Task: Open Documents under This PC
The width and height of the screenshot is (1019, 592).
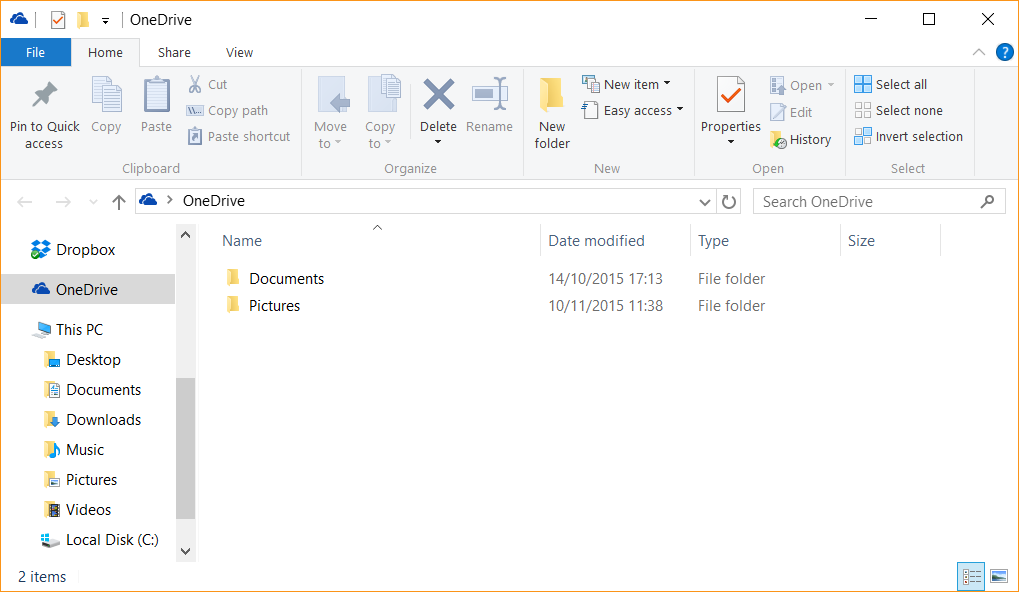Action: coord(92,389)
